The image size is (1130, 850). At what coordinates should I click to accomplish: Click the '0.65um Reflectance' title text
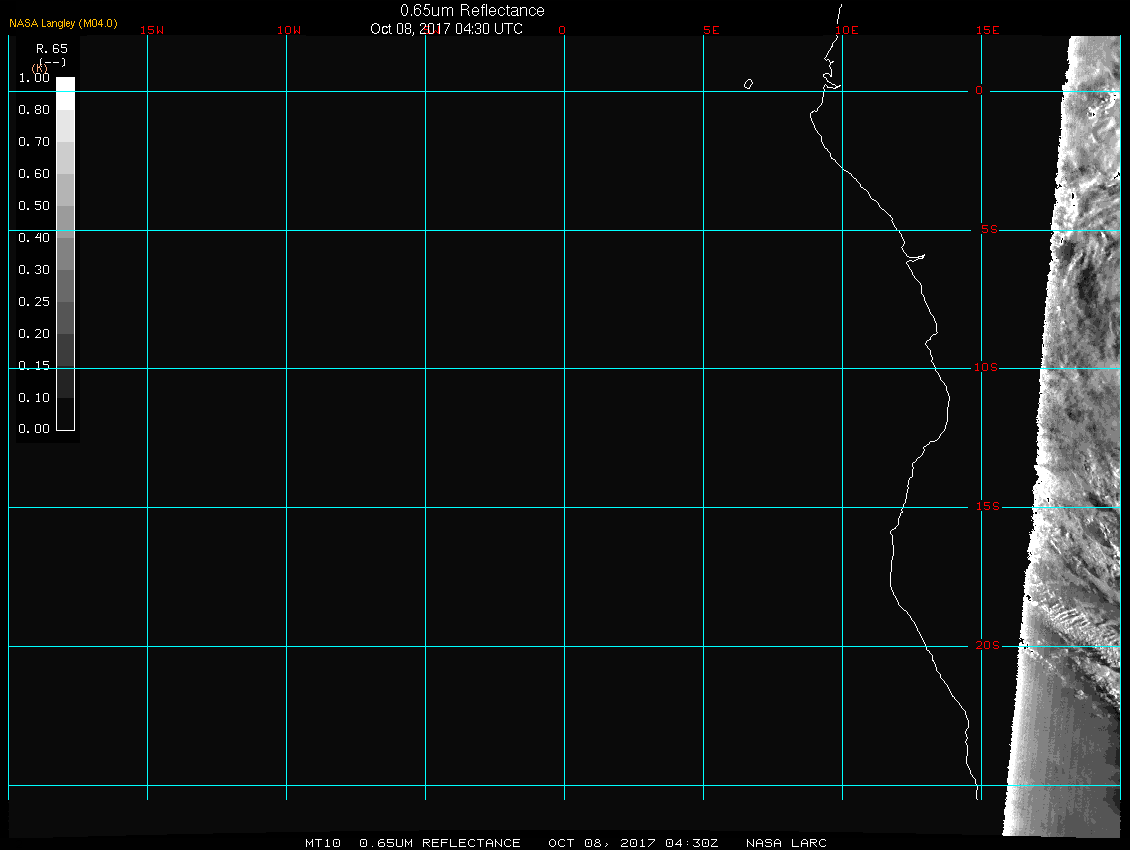pos(472,11)
